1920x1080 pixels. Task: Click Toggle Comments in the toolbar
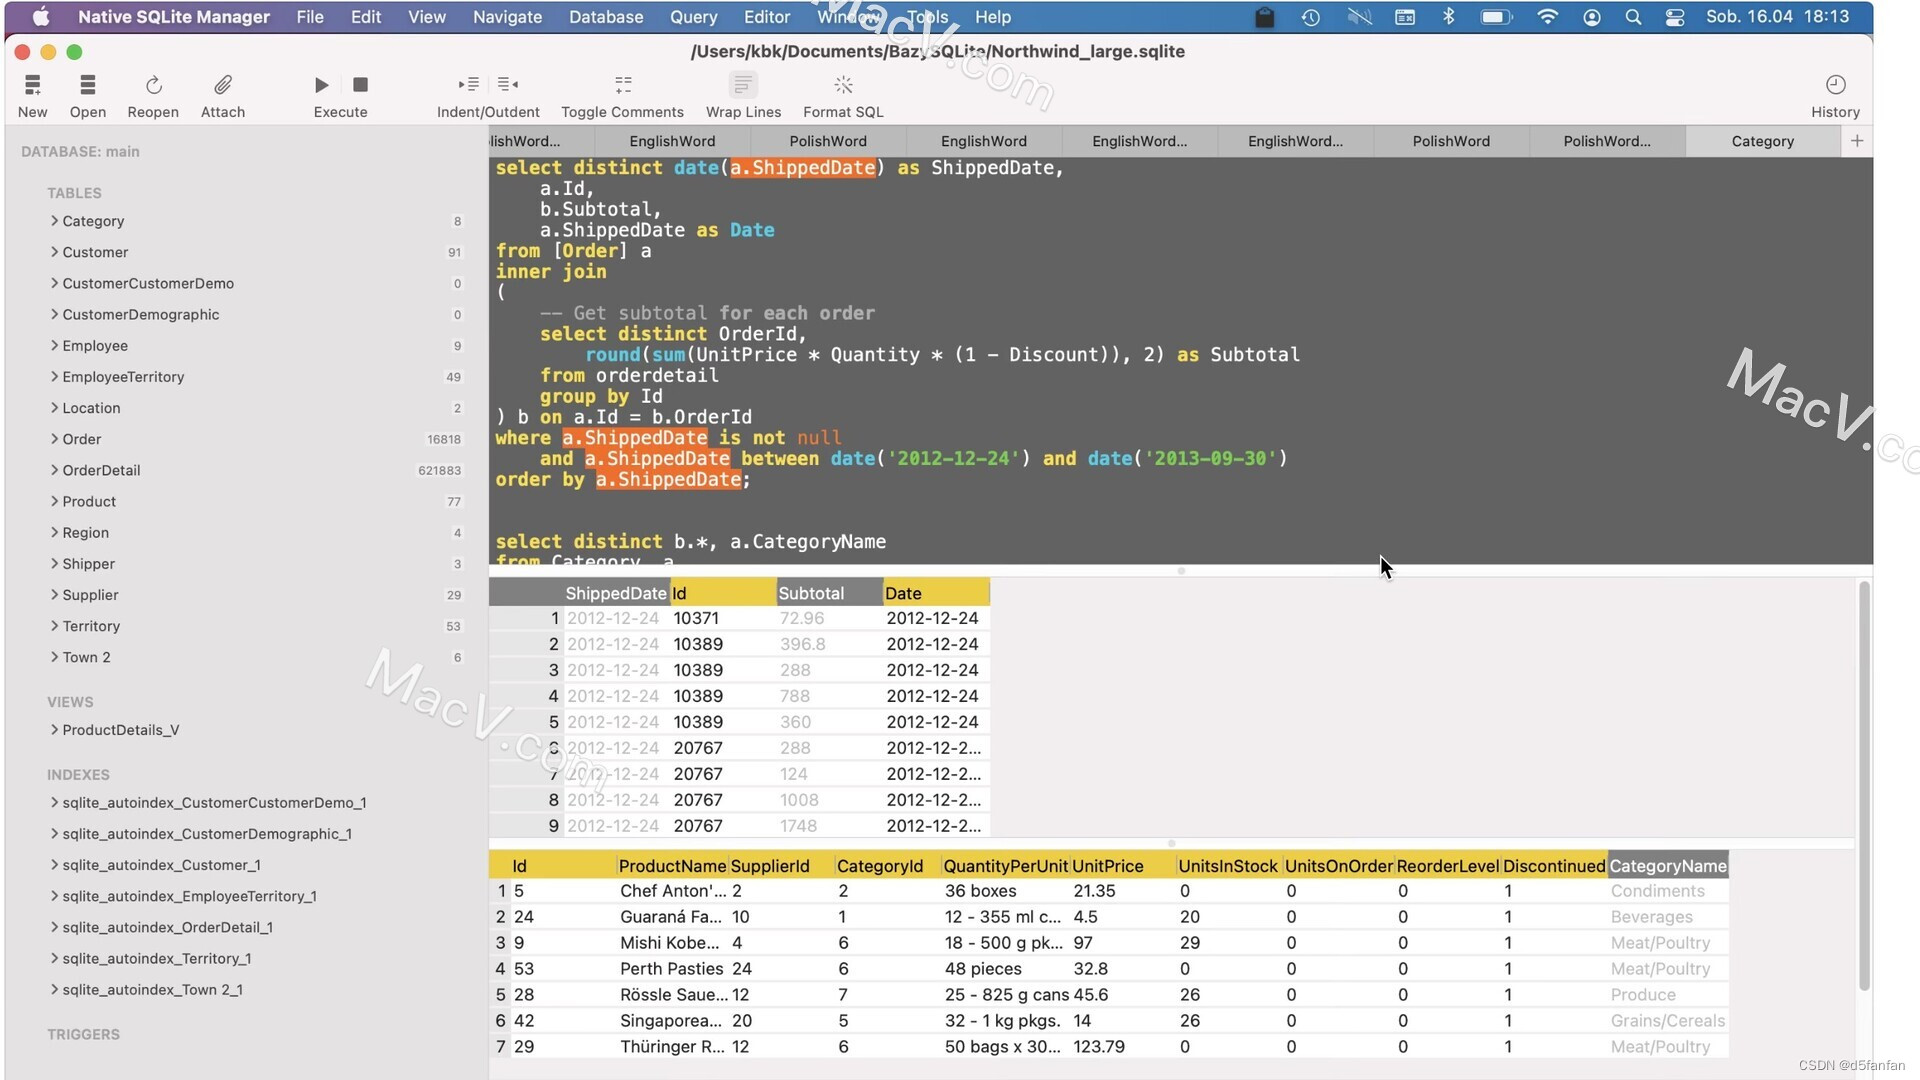click(623, 85)
